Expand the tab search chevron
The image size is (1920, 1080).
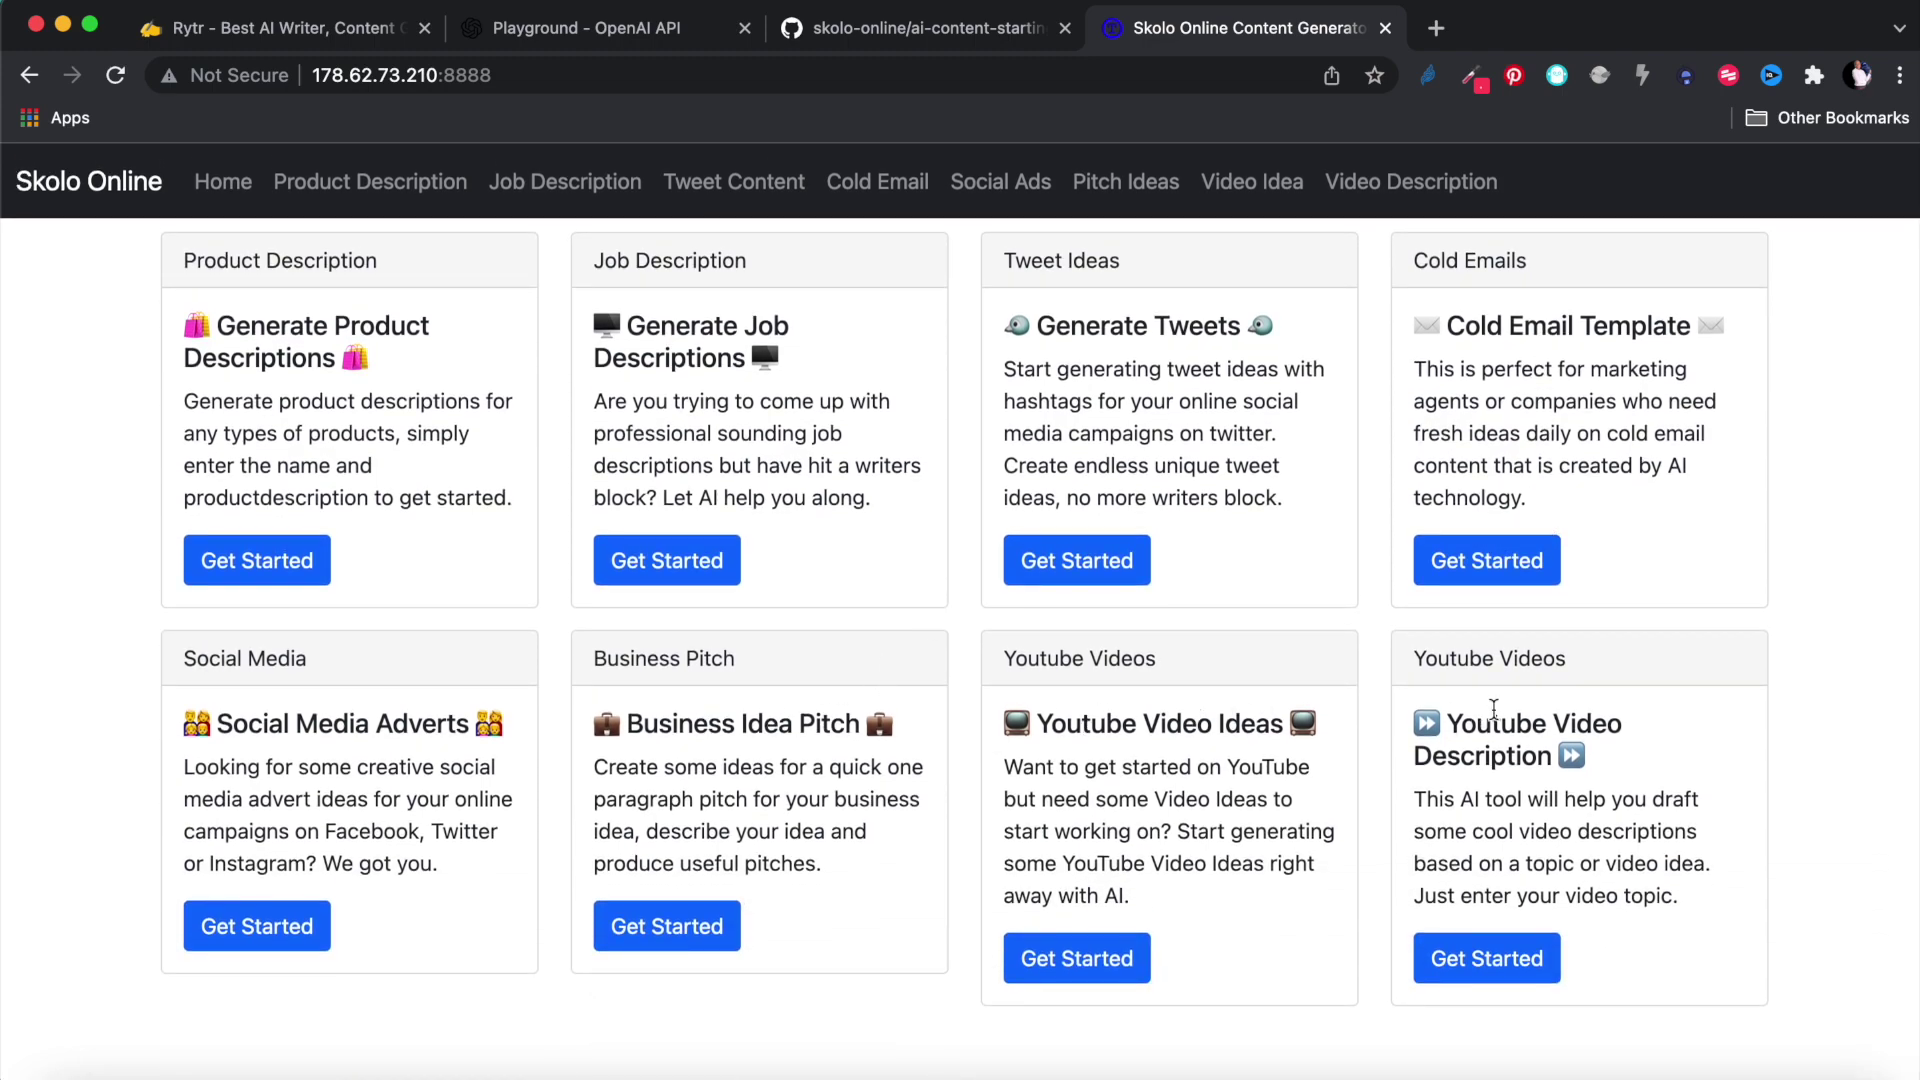tap(1899, 28)
